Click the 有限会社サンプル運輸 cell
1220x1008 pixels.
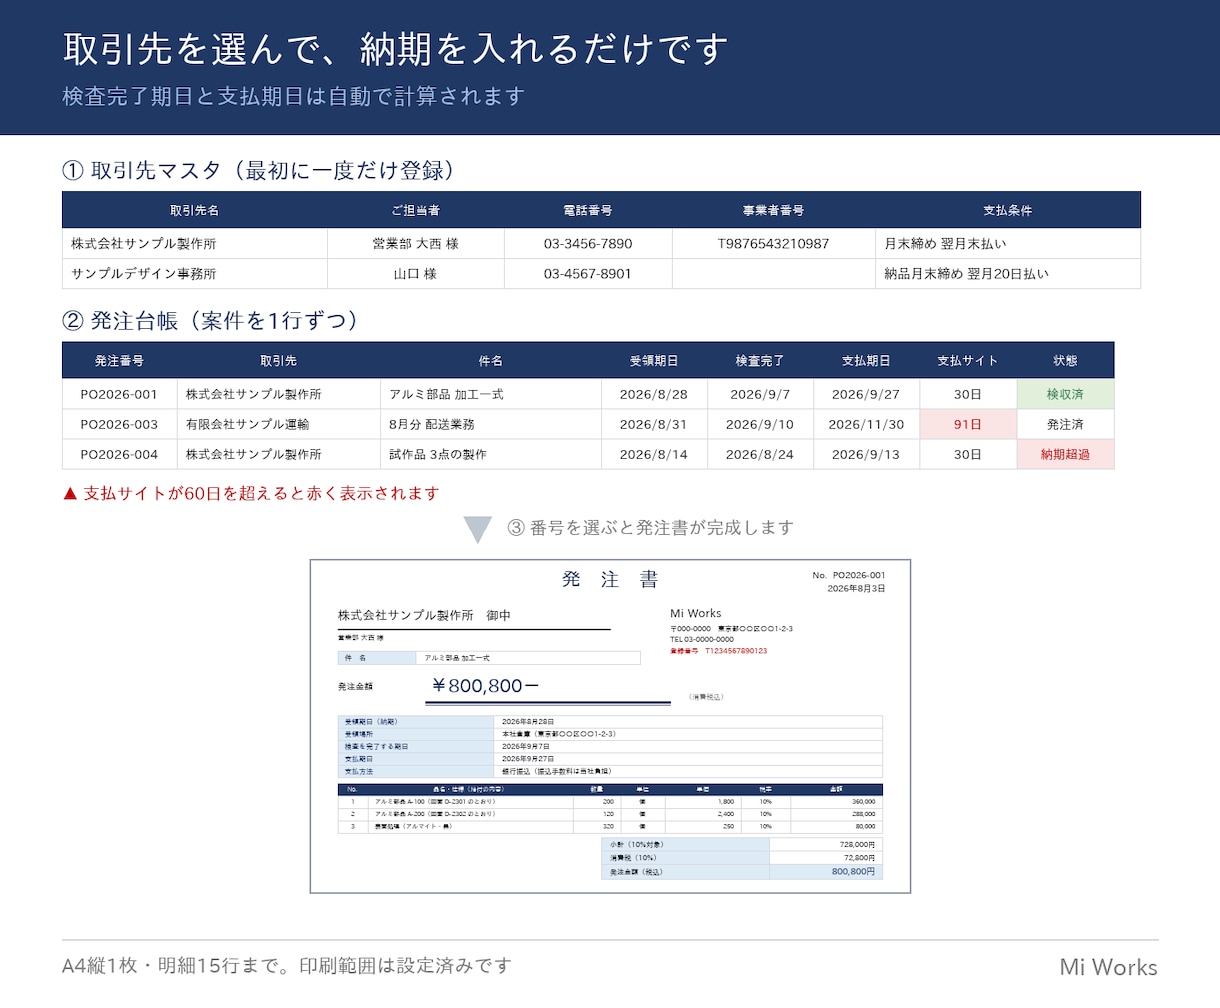coord(279,424)
